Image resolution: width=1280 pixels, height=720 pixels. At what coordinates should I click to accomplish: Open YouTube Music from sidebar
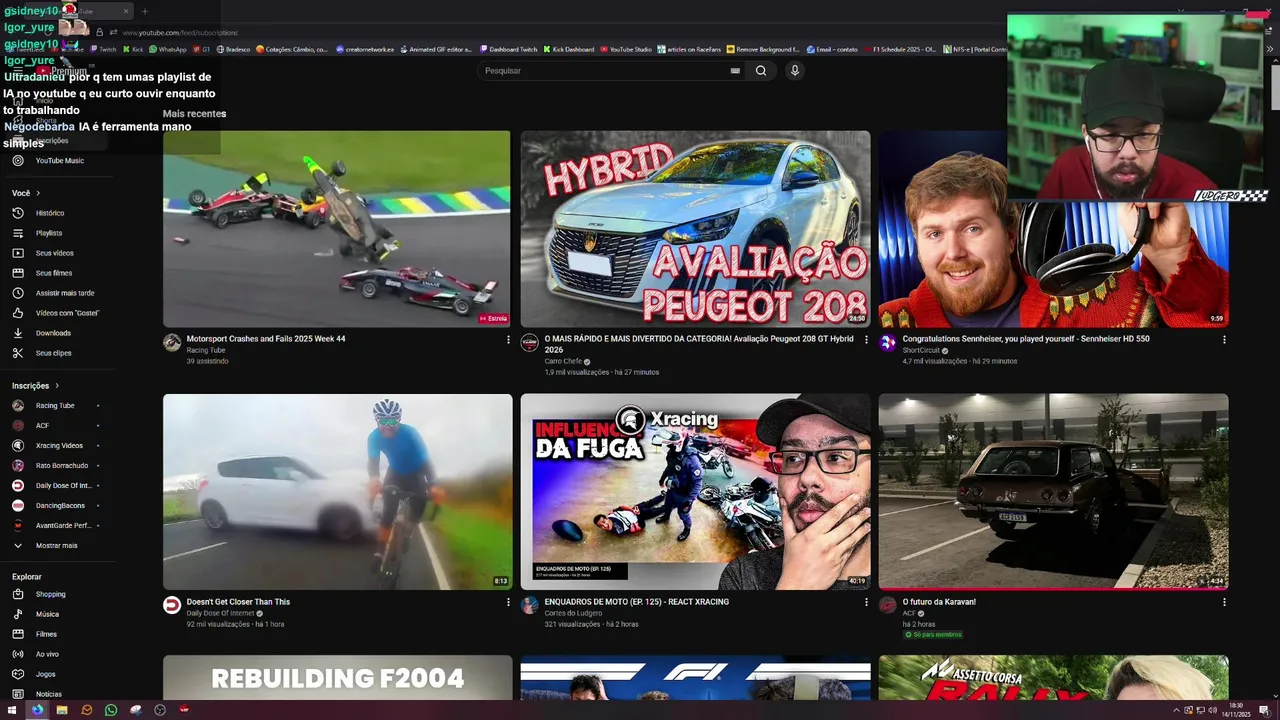click(60, 161)
